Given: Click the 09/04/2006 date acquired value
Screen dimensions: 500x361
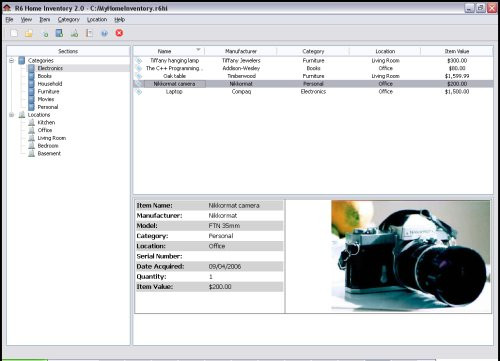Looking at the screenshot, I should click(225, 266).
